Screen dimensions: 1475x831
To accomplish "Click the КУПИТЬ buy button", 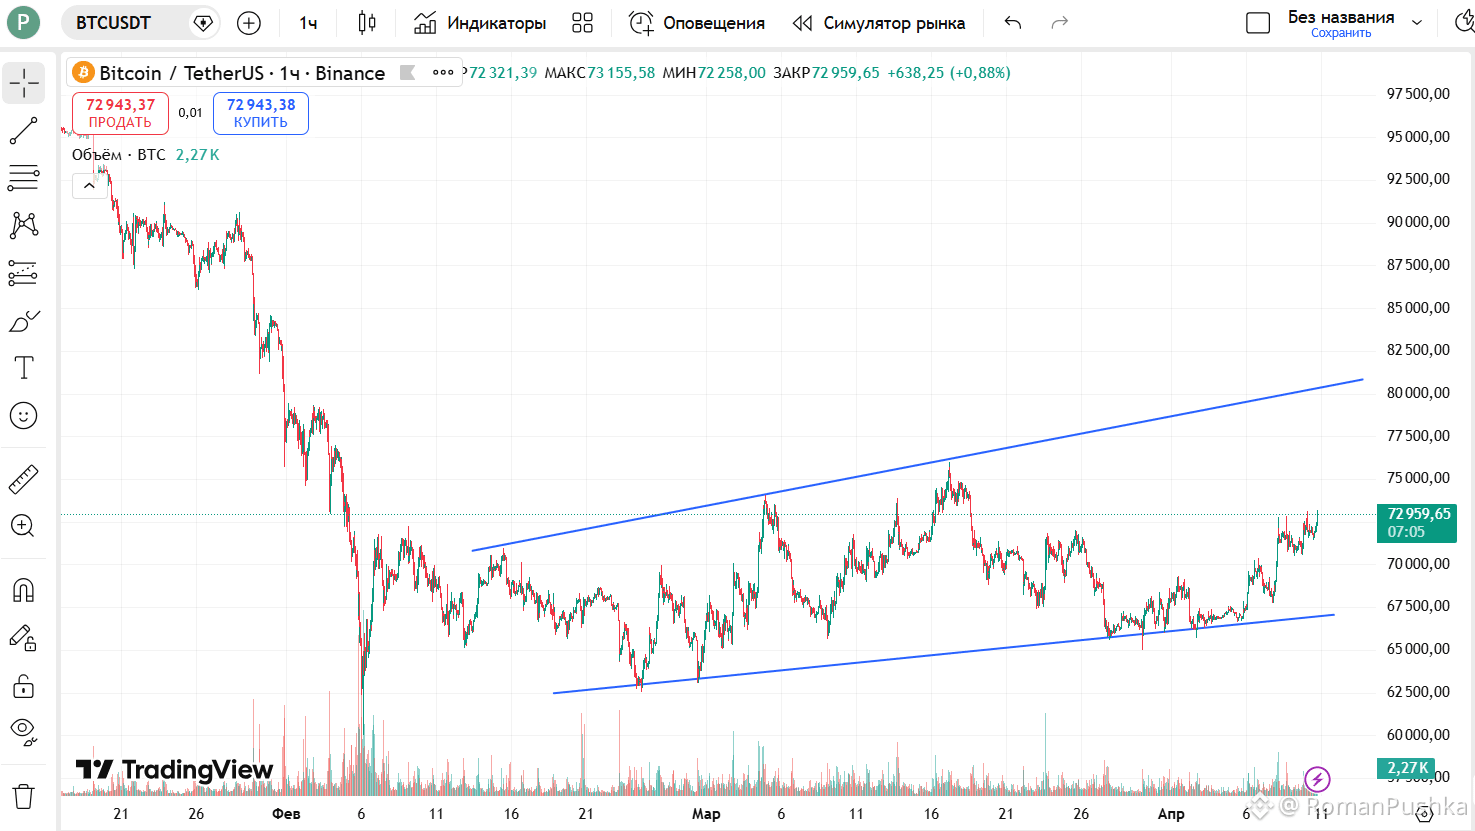I will pos(261,113).
